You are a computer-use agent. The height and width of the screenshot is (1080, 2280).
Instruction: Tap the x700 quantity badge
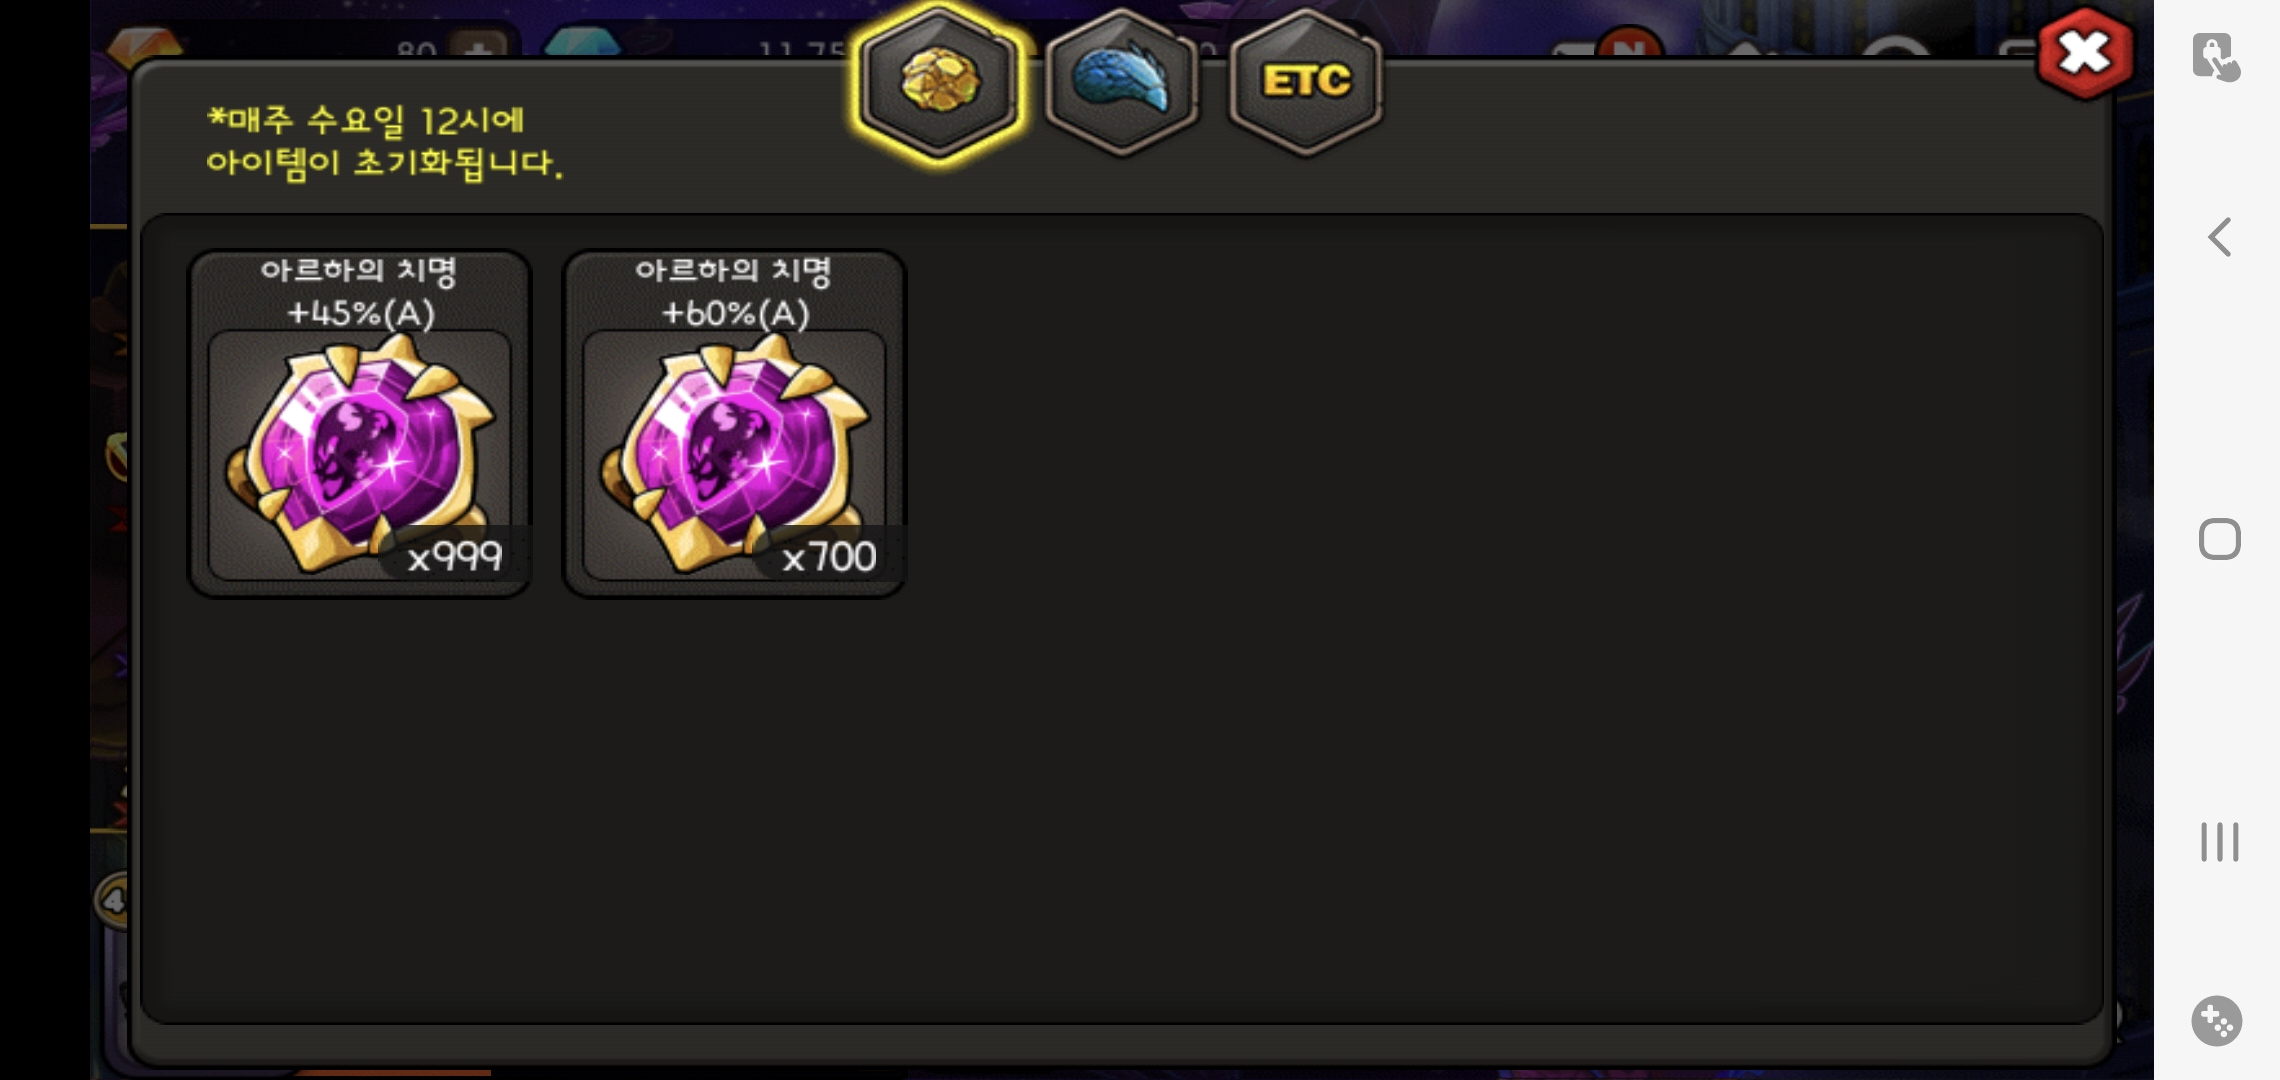pos(829,555)
